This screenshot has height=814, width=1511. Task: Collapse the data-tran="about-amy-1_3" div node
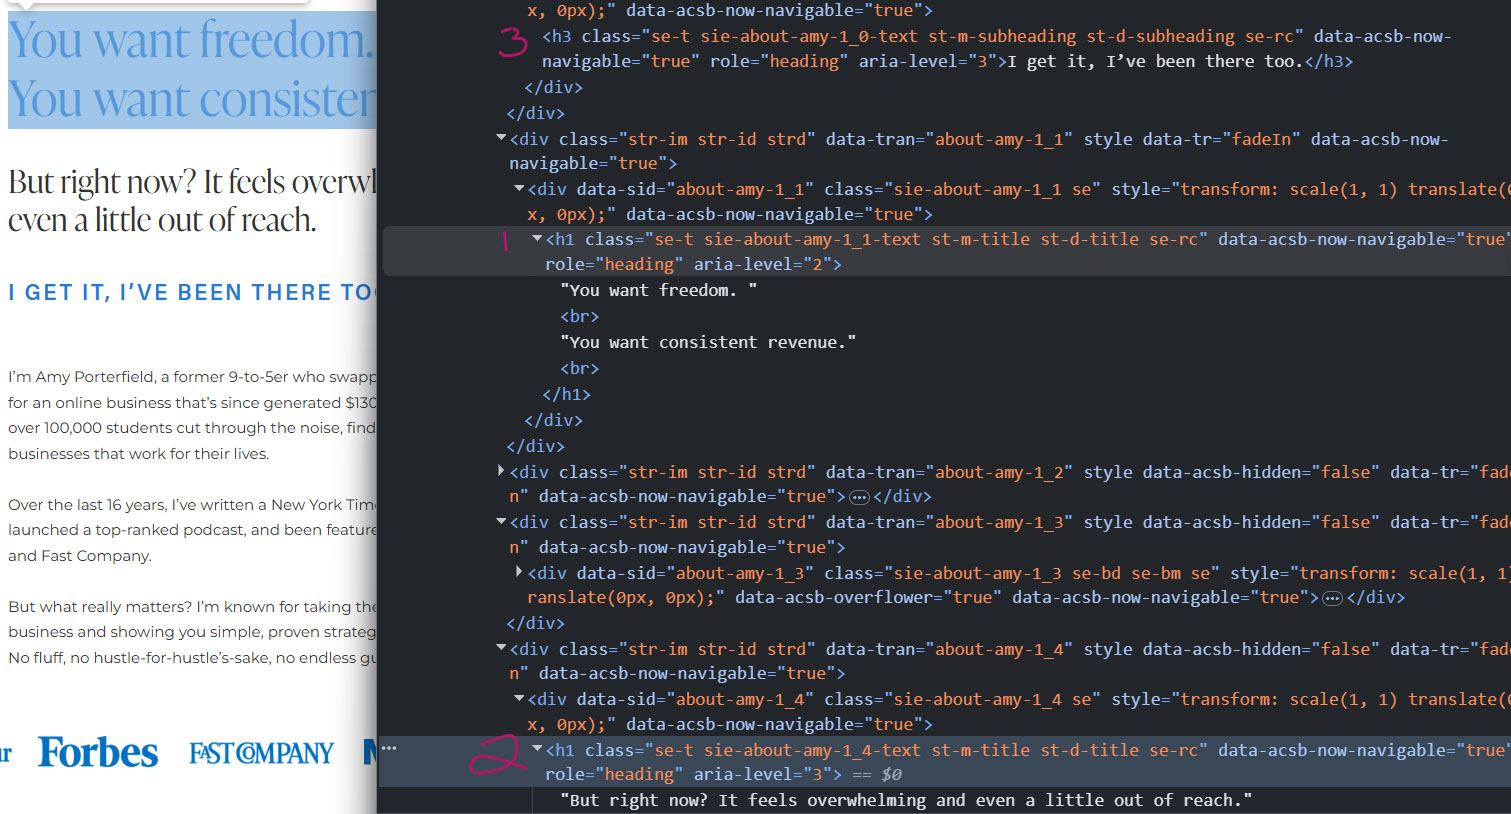(x=501, y=521)
